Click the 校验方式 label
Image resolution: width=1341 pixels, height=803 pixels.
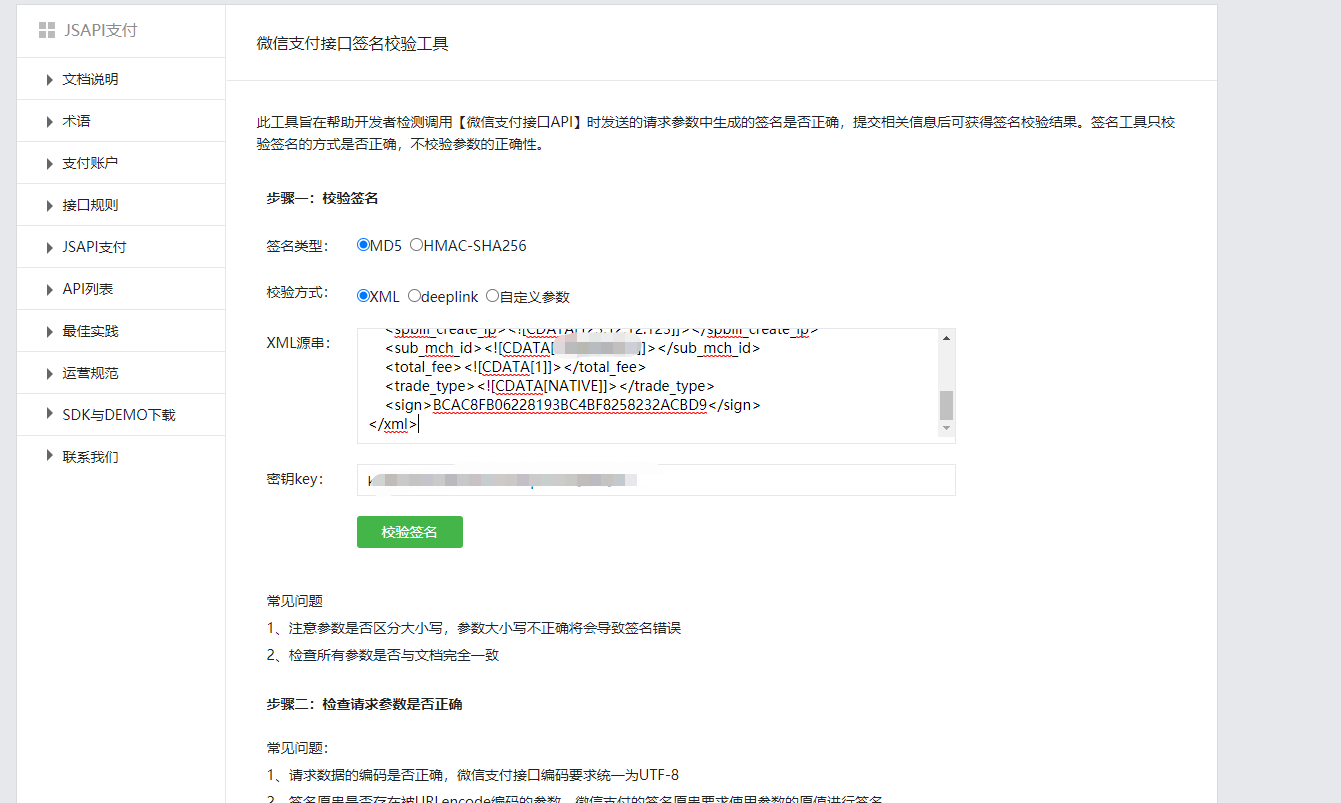pos(297,293)
